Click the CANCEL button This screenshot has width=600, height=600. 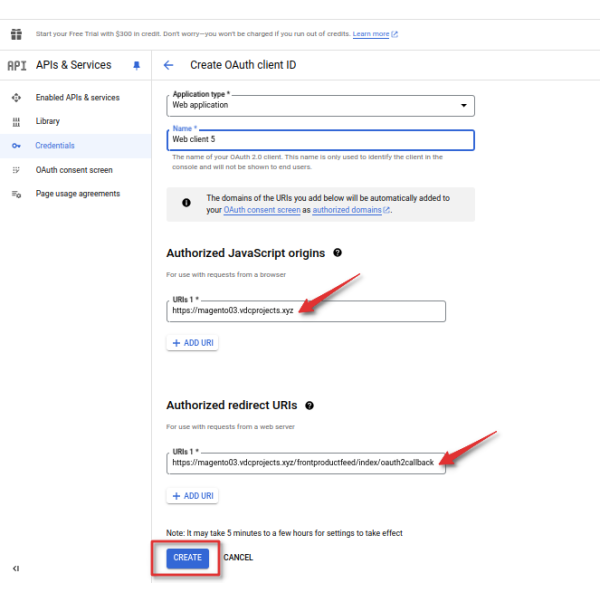(238, 558)
